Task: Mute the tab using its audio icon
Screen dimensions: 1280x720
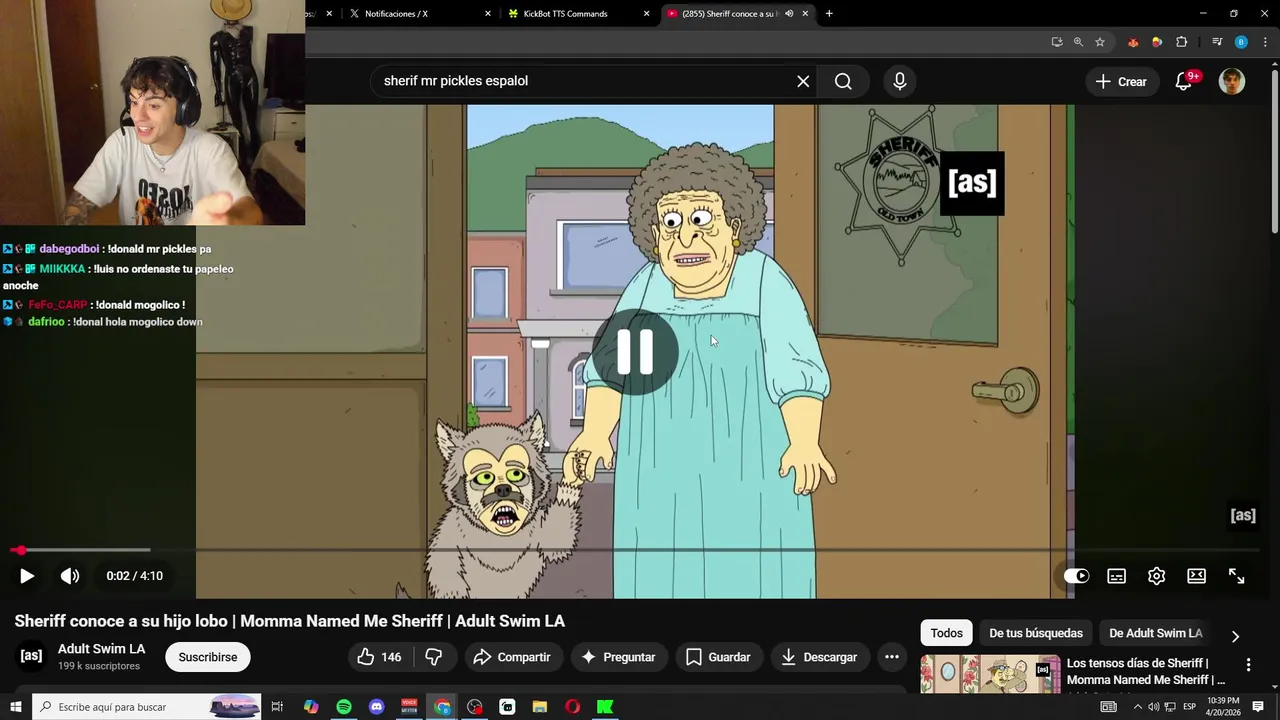Action: [789, 14]
